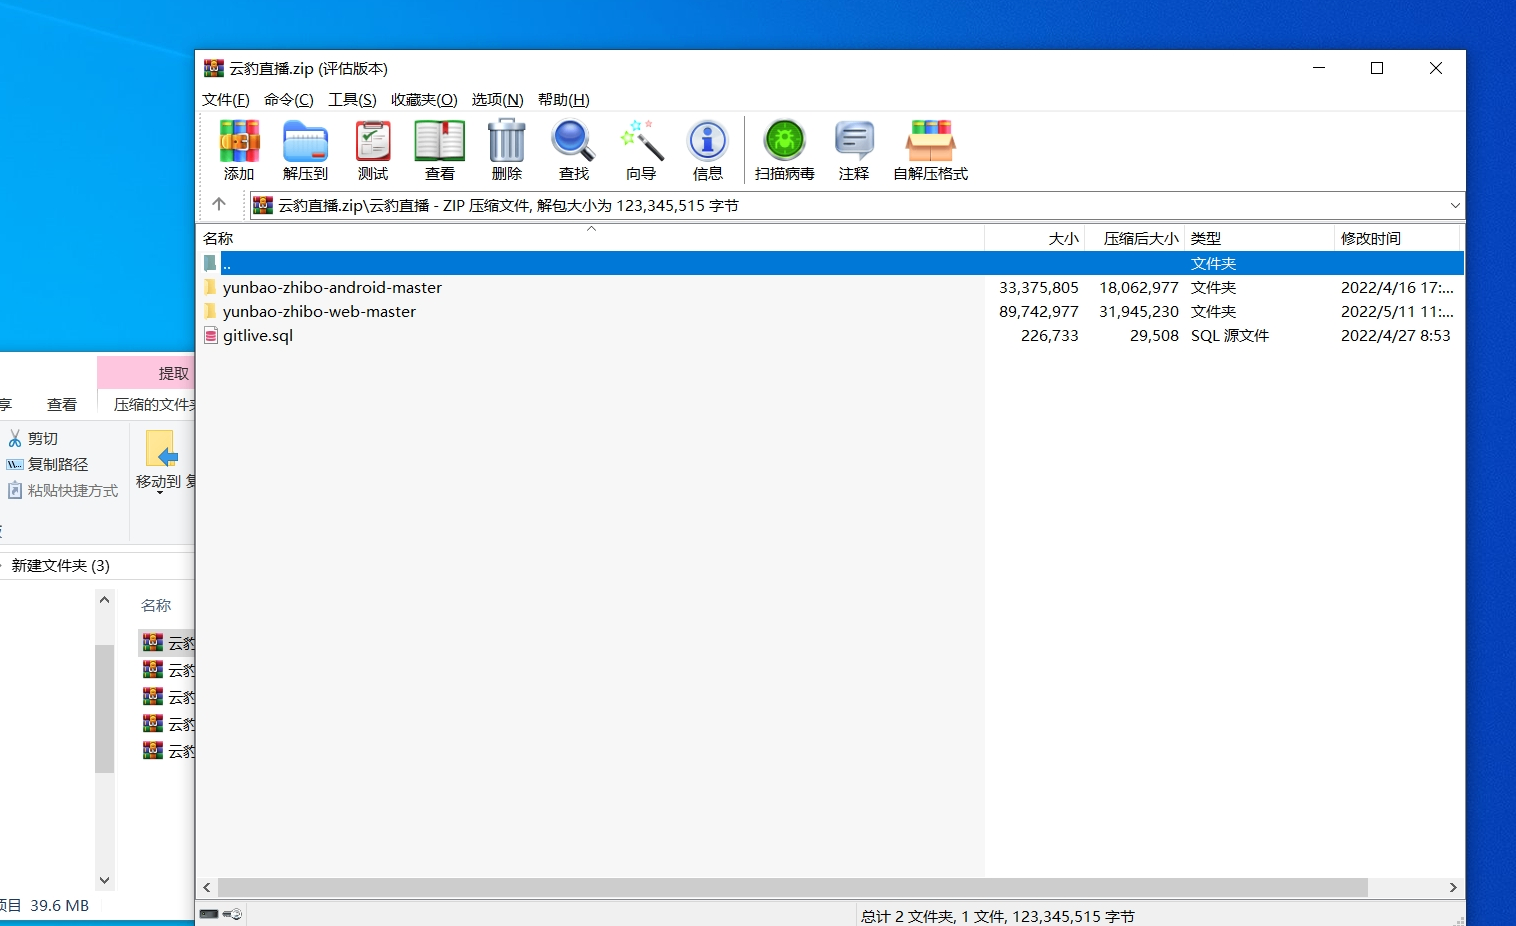Image resolution: width=1516 pixels, height=926 pixels.
Task: Click the packed size 31,945,230
Action: (x=1139, y=311)
